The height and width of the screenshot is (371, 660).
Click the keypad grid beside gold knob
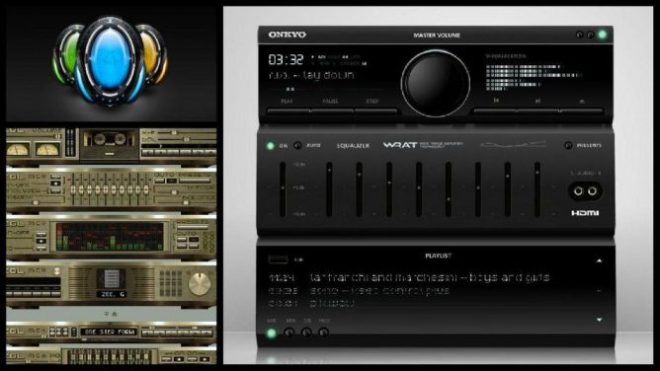tap(171, 283)
